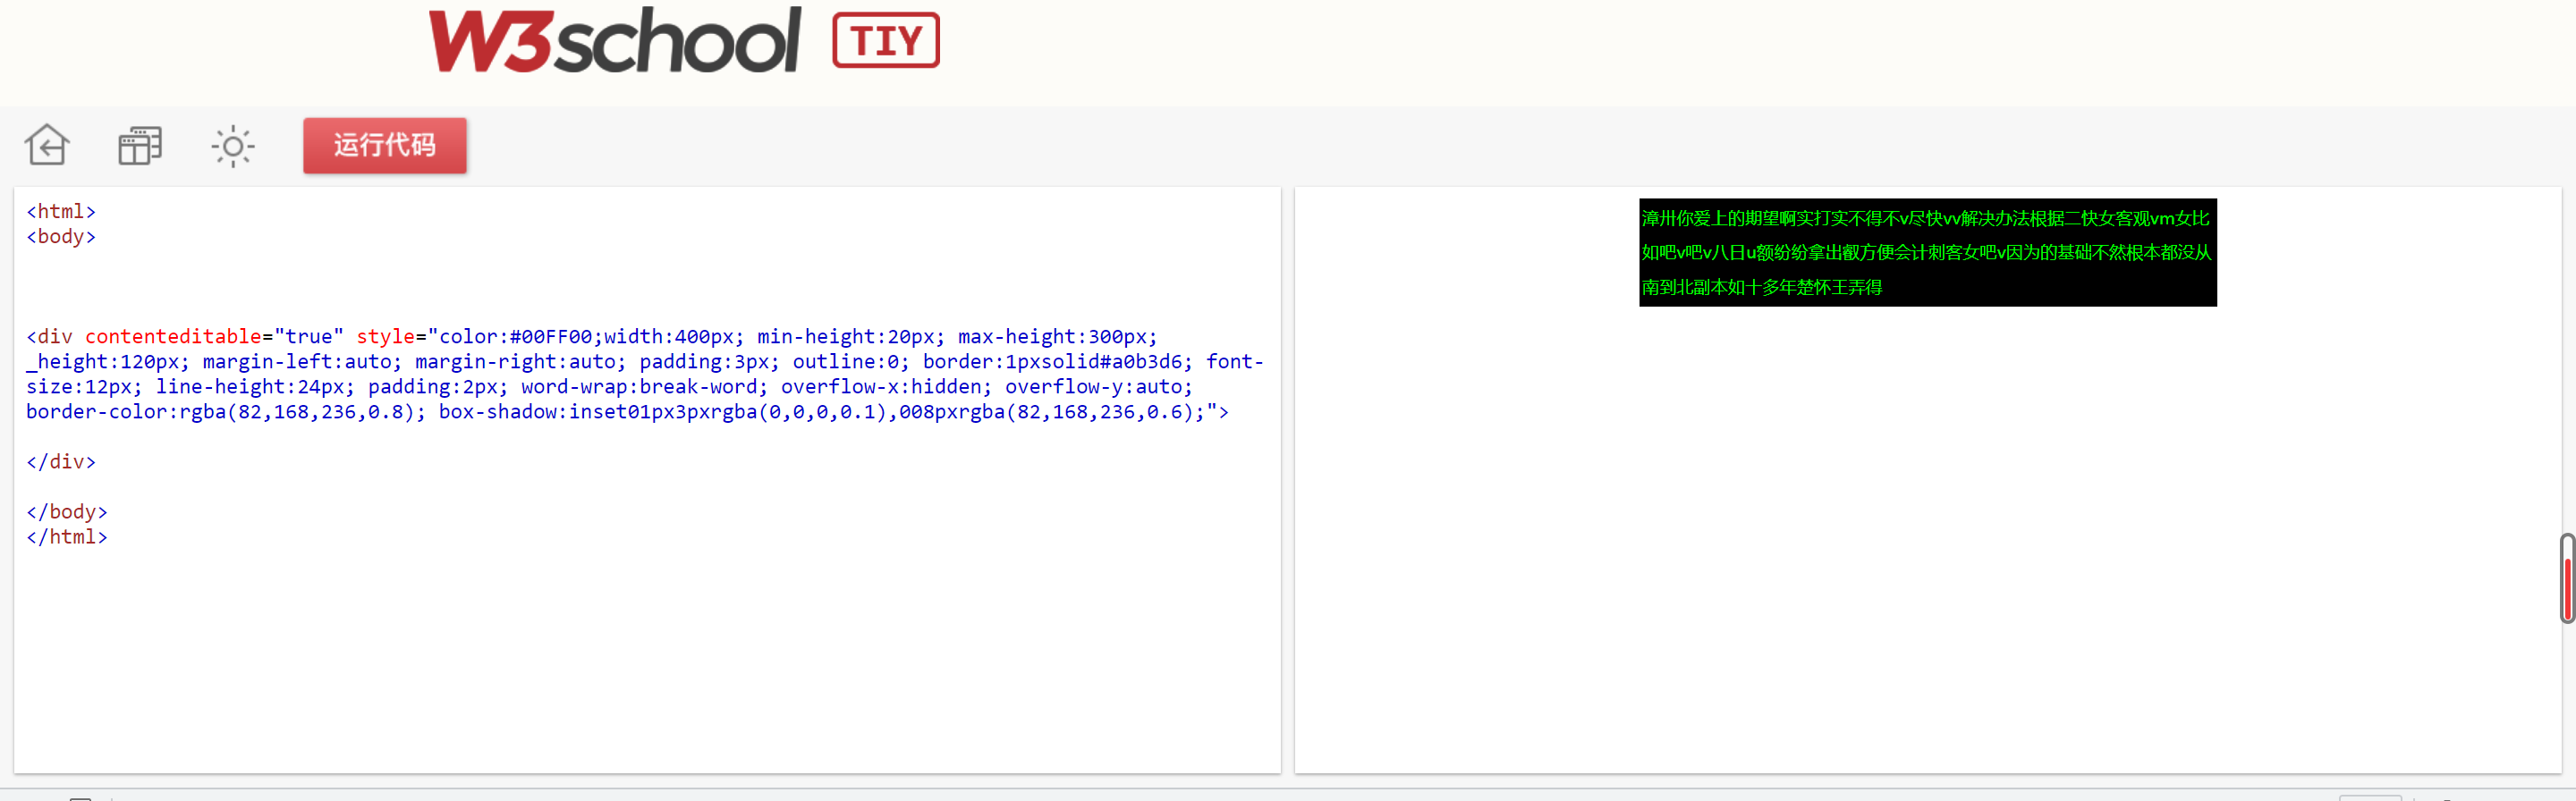Run the code with 运行代码 button

coord(385,145)
